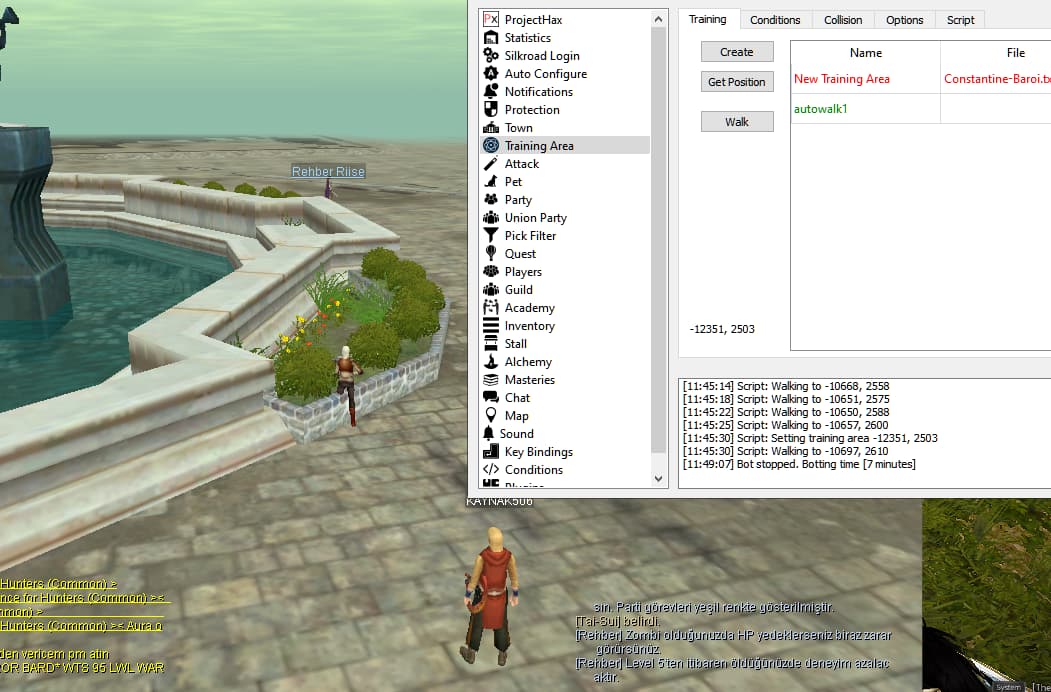Click the Get Position button

(737, 82)
